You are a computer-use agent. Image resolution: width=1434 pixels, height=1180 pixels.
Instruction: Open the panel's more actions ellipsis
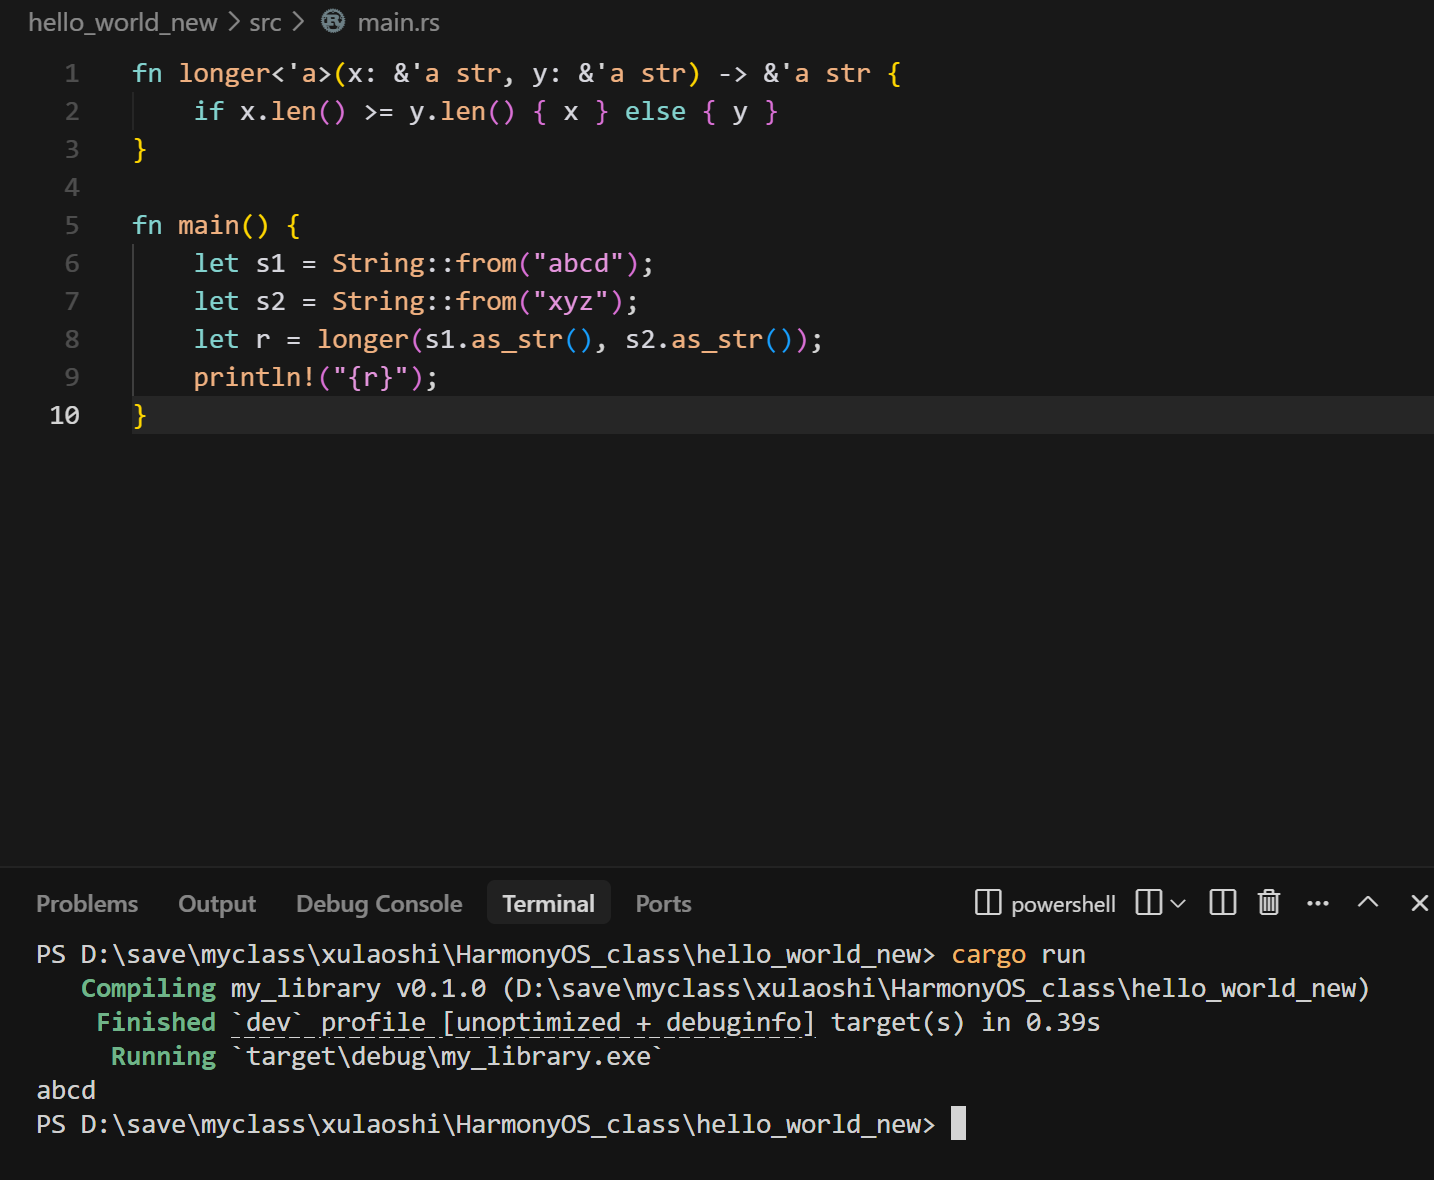point(1318,903)
